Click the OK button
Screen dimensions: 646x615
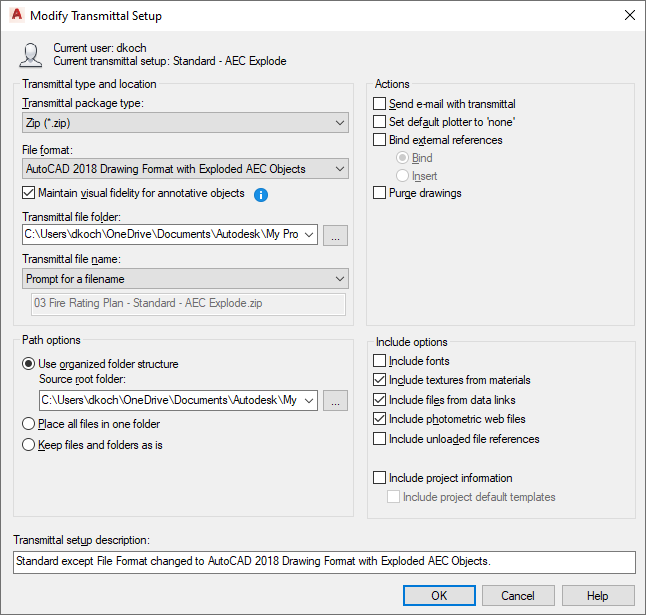(439, 596)
